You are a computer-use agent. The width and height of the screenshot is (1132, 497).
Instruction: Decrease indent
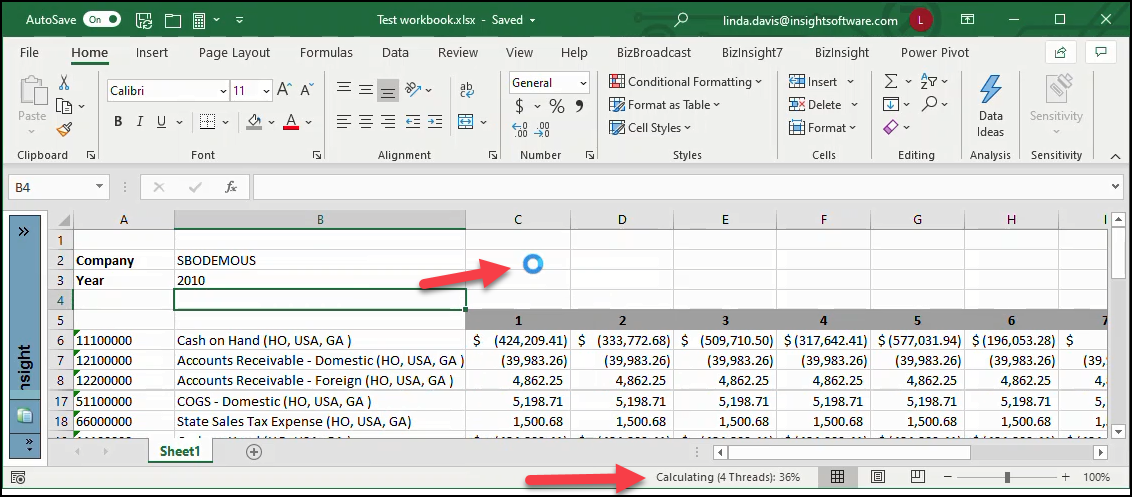(x=413, y=121)
